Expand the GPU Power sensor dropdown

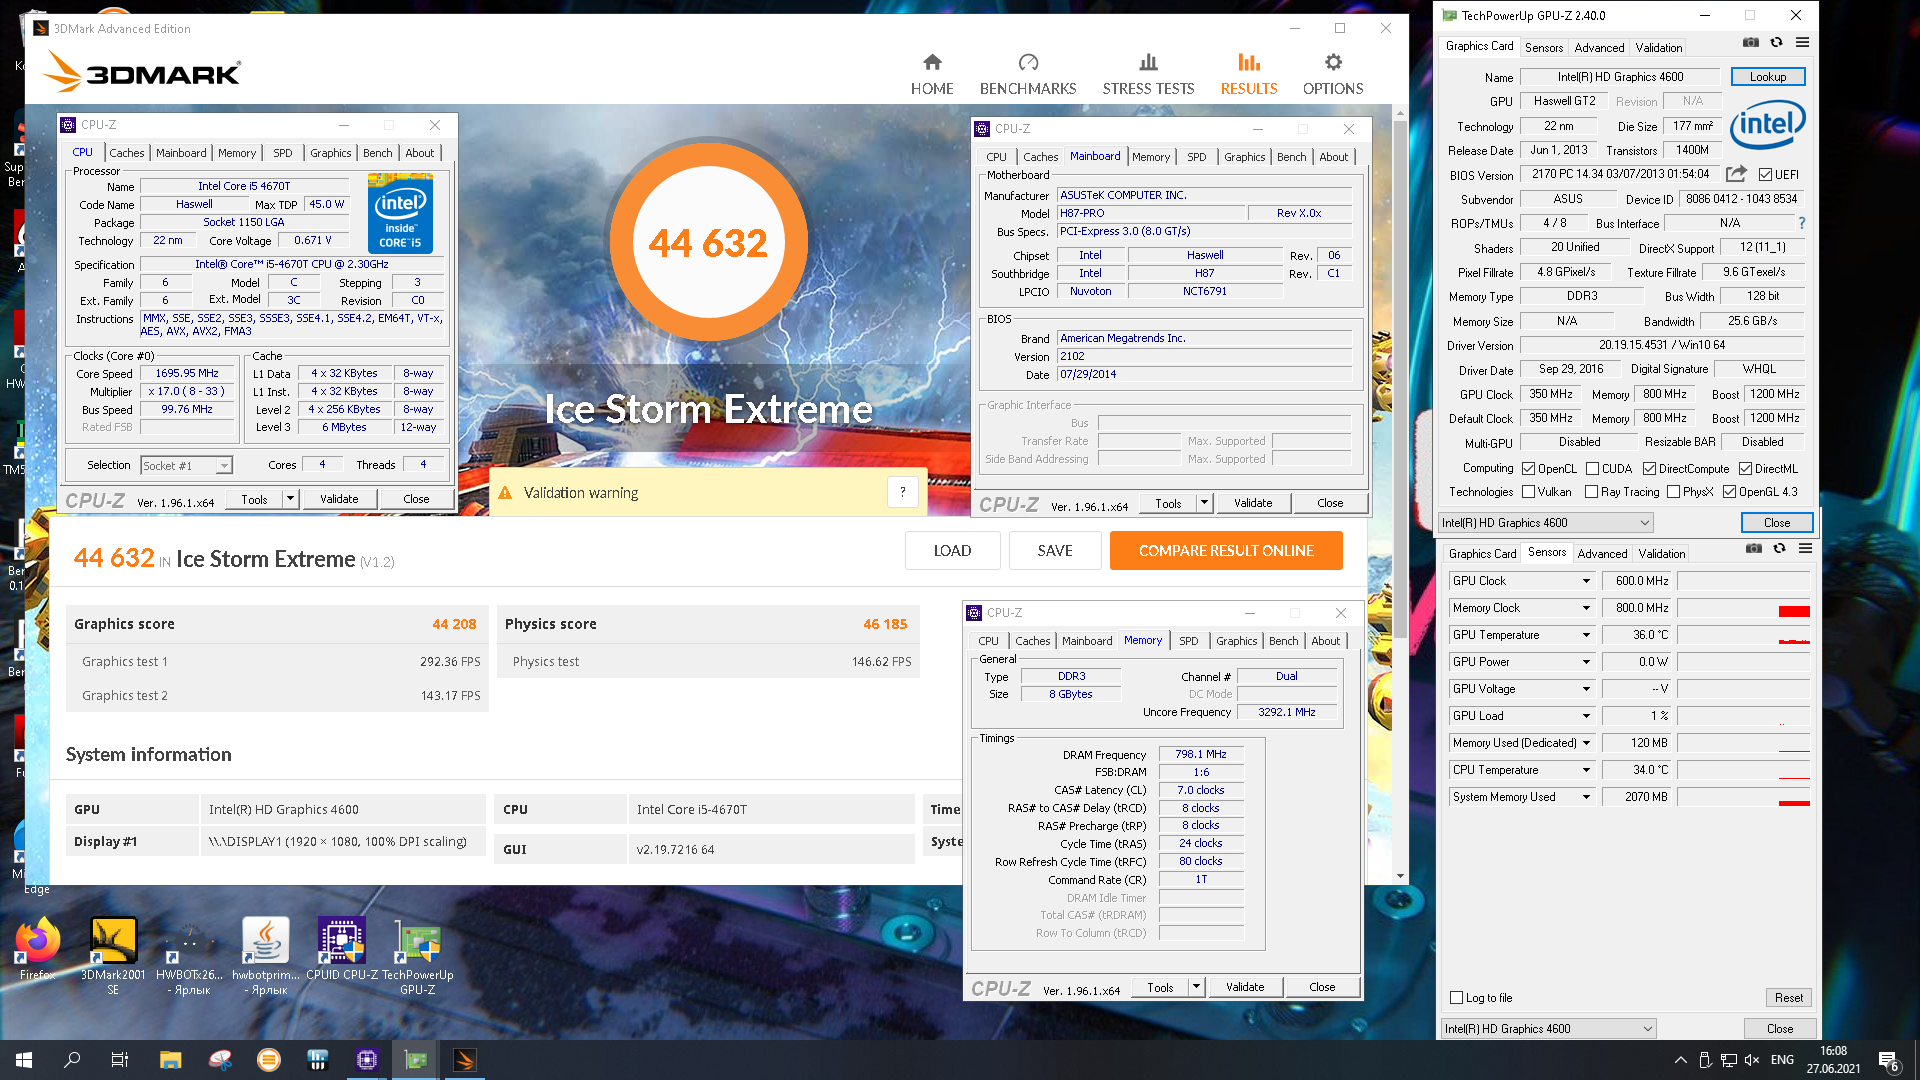click(1586, 661)
